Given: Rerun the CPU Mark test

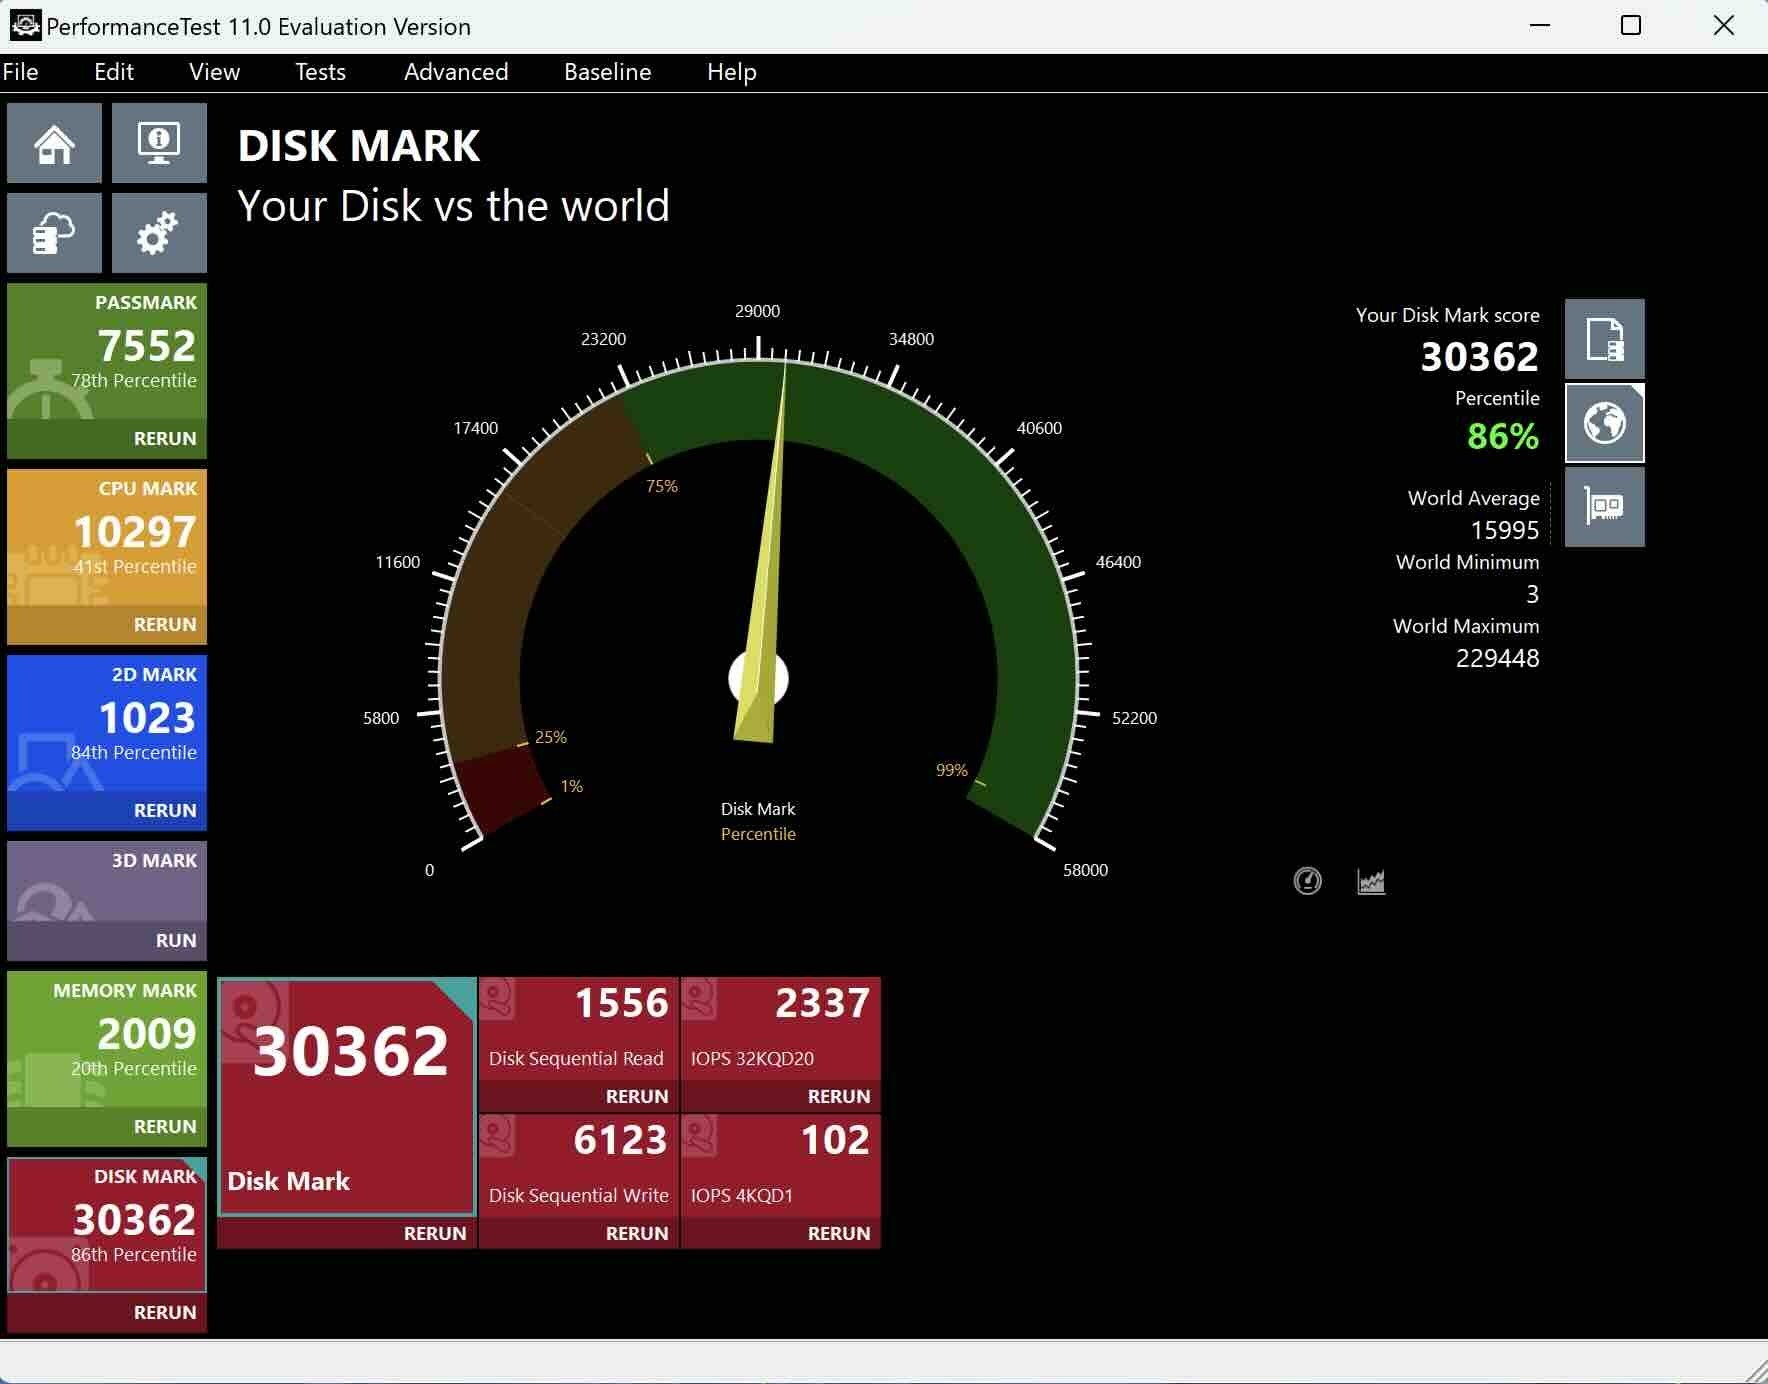Looking at the screenshot, I should 165,624.
